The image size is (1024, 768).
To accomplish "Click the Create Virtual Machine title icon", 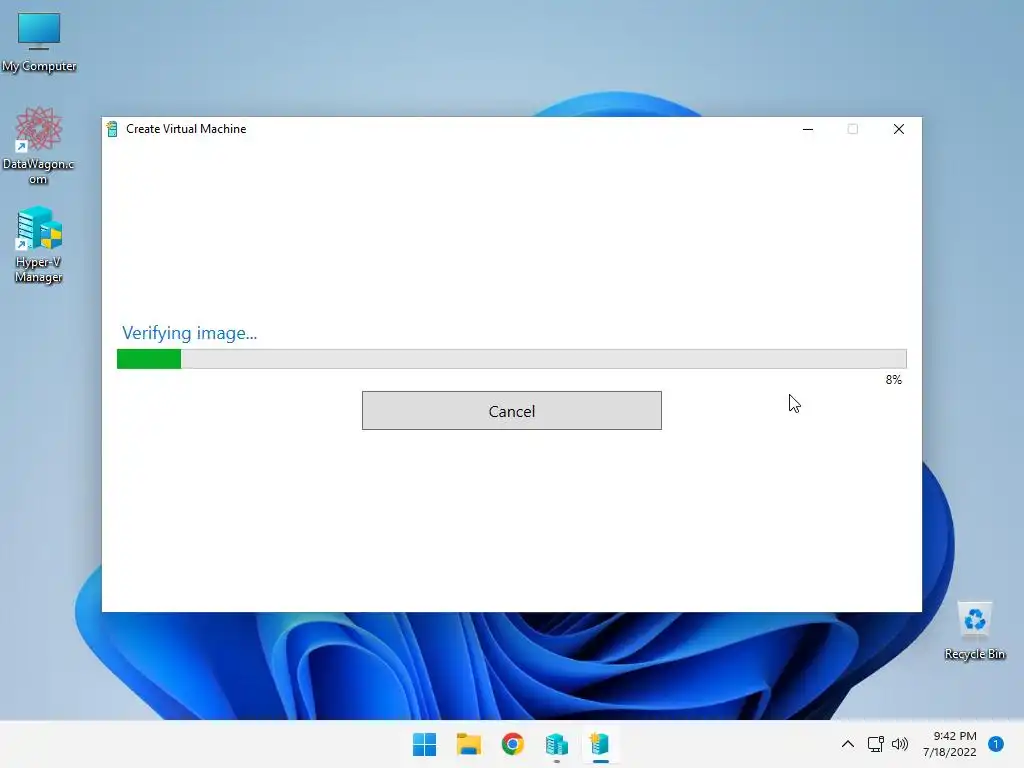I will coord(112,129).
